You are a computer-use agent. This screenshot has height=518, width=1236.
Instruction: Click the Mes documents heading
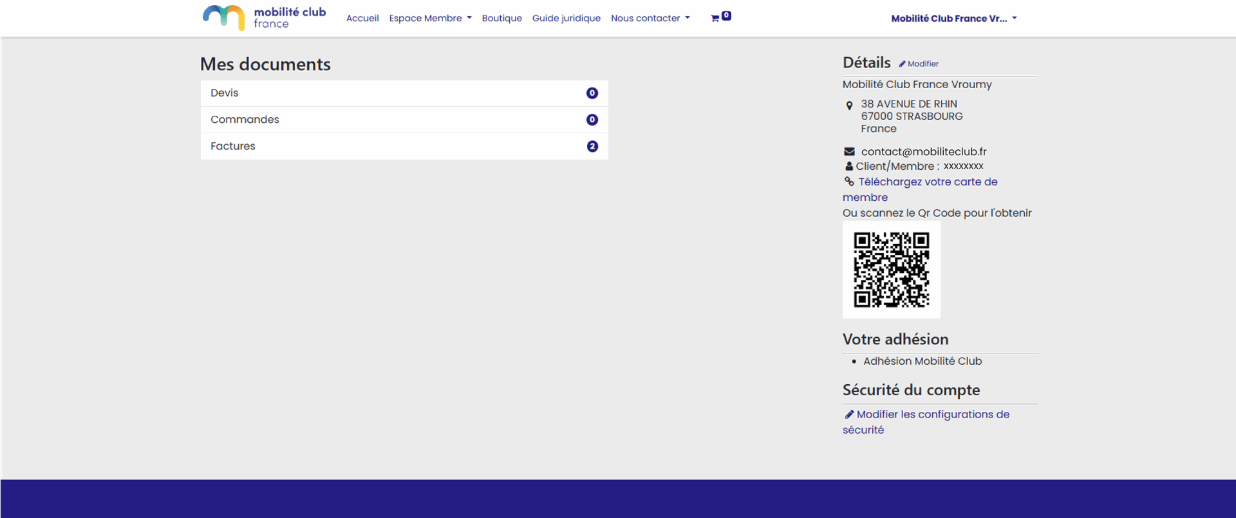pyautogui.click(x=265, y=64)
